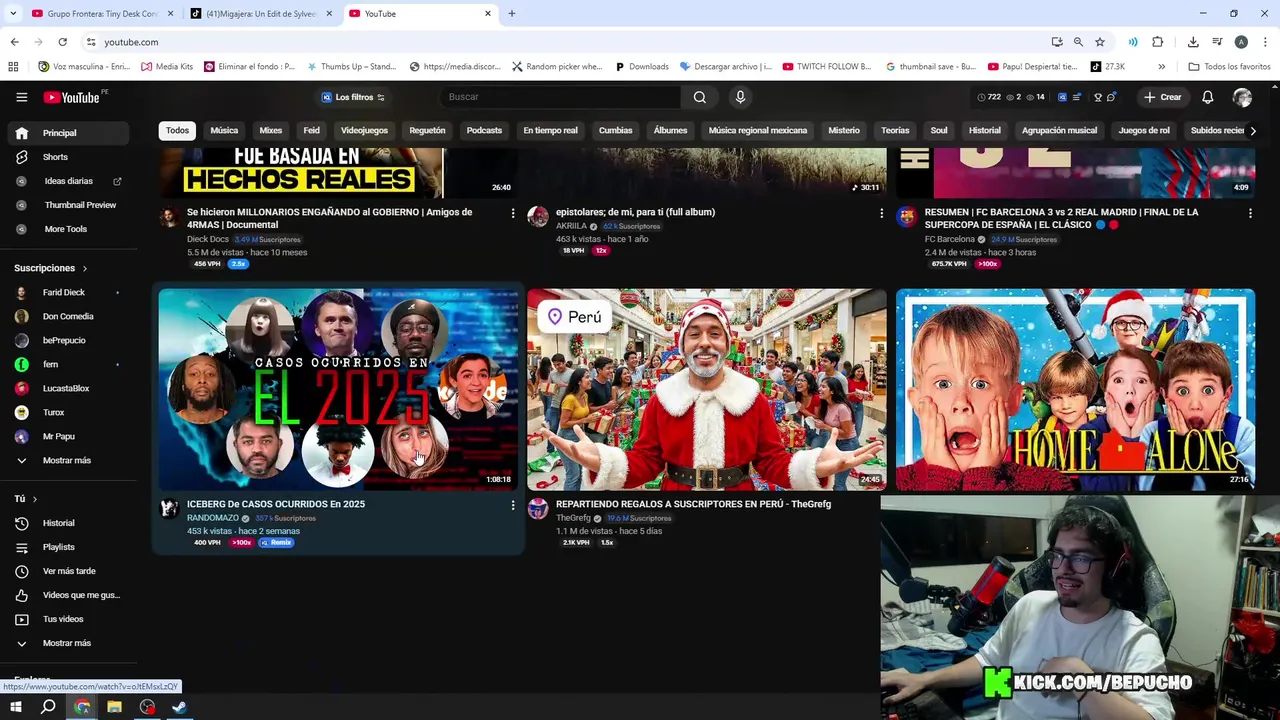This screenshot has height=720, width=1280.
Task: Expand Mostrar más under Tú section
Action: tap(69, 643)
